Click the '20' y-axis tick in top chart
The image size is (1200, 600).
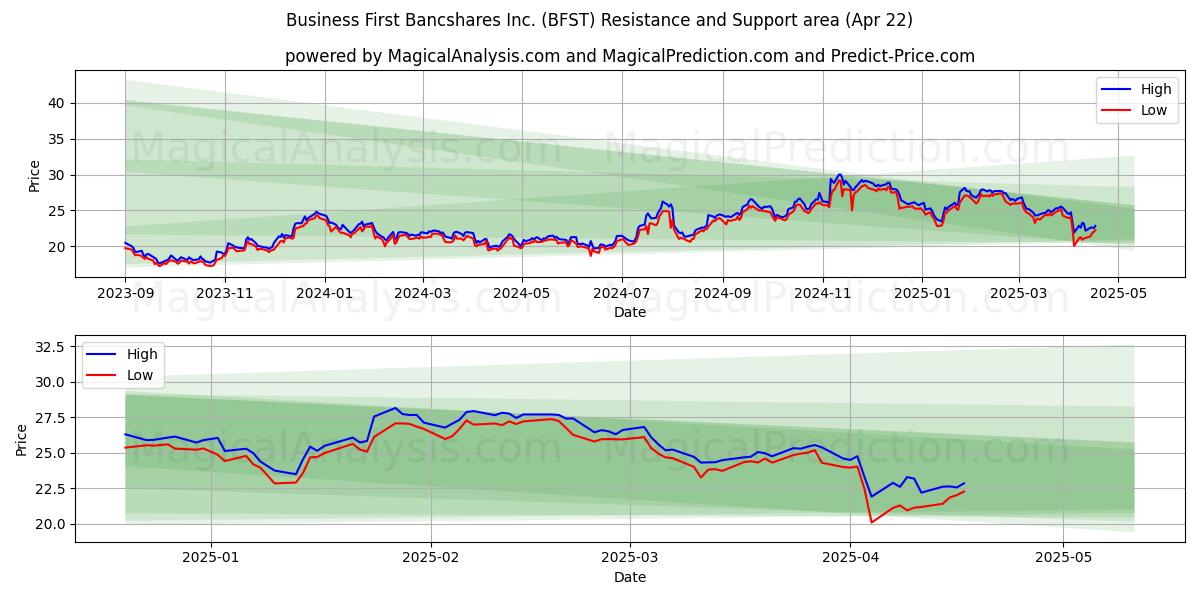(57, 247)
